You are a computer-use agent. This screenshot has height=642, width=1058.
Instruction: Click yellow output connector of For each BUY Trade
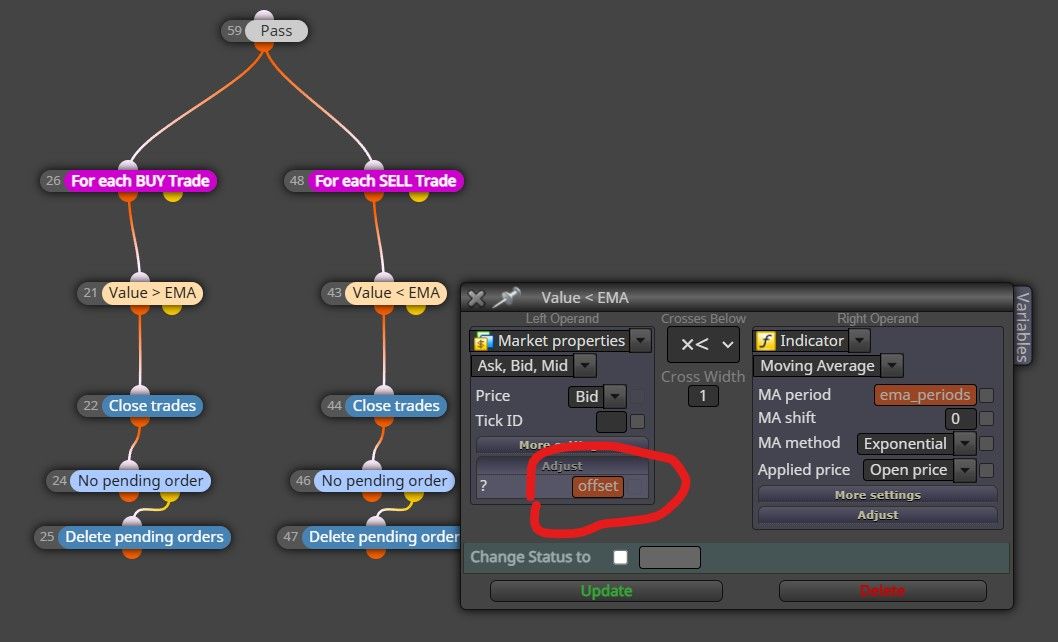pos(173,196)
